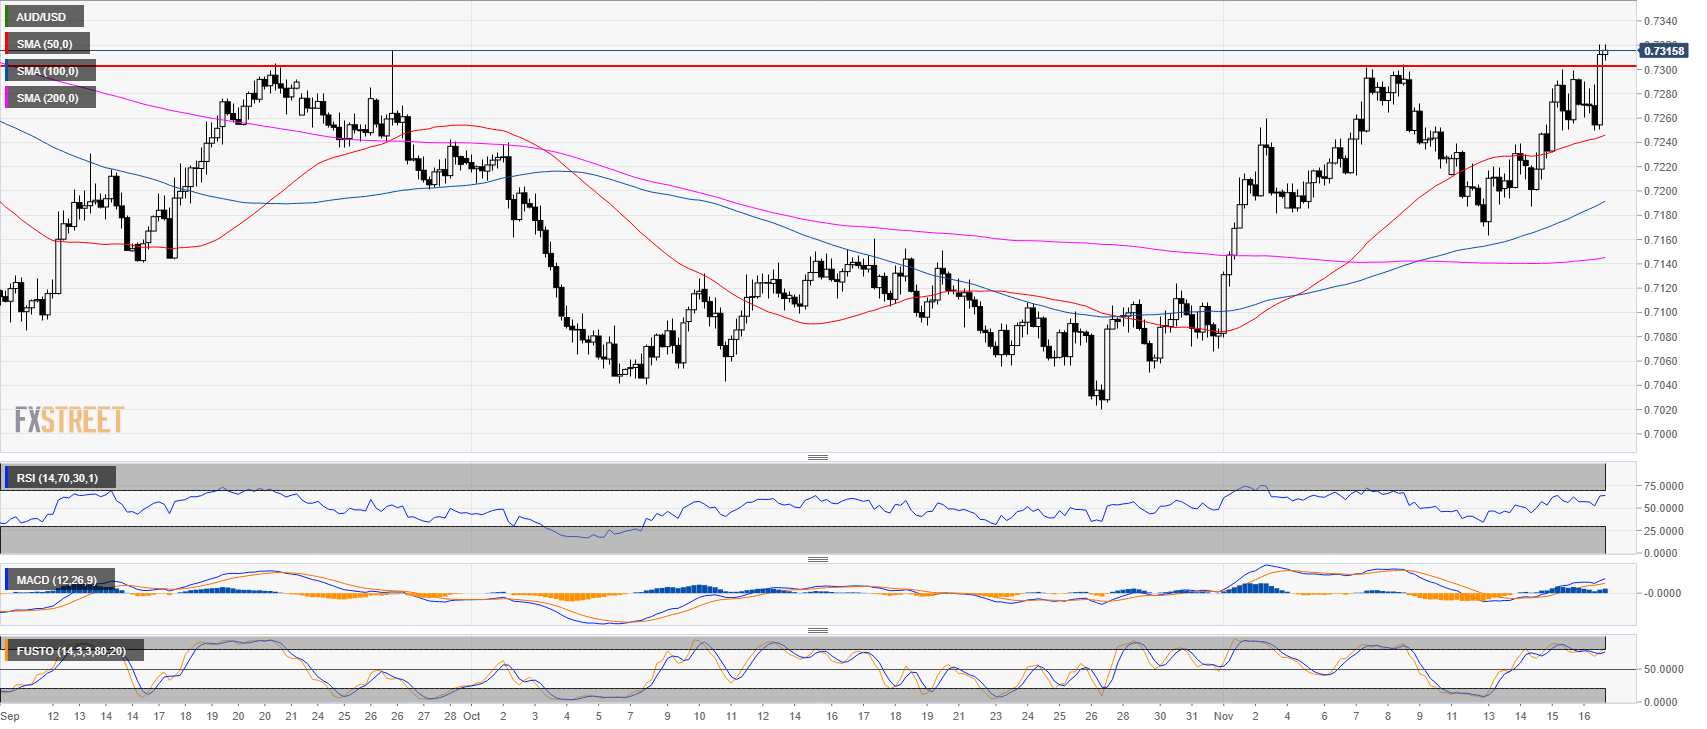This screenshot has width=1707, height=729.
Task: Open the FUSTO (14,3,3,80,20) indicator label
Action: [x=72, y=651]
